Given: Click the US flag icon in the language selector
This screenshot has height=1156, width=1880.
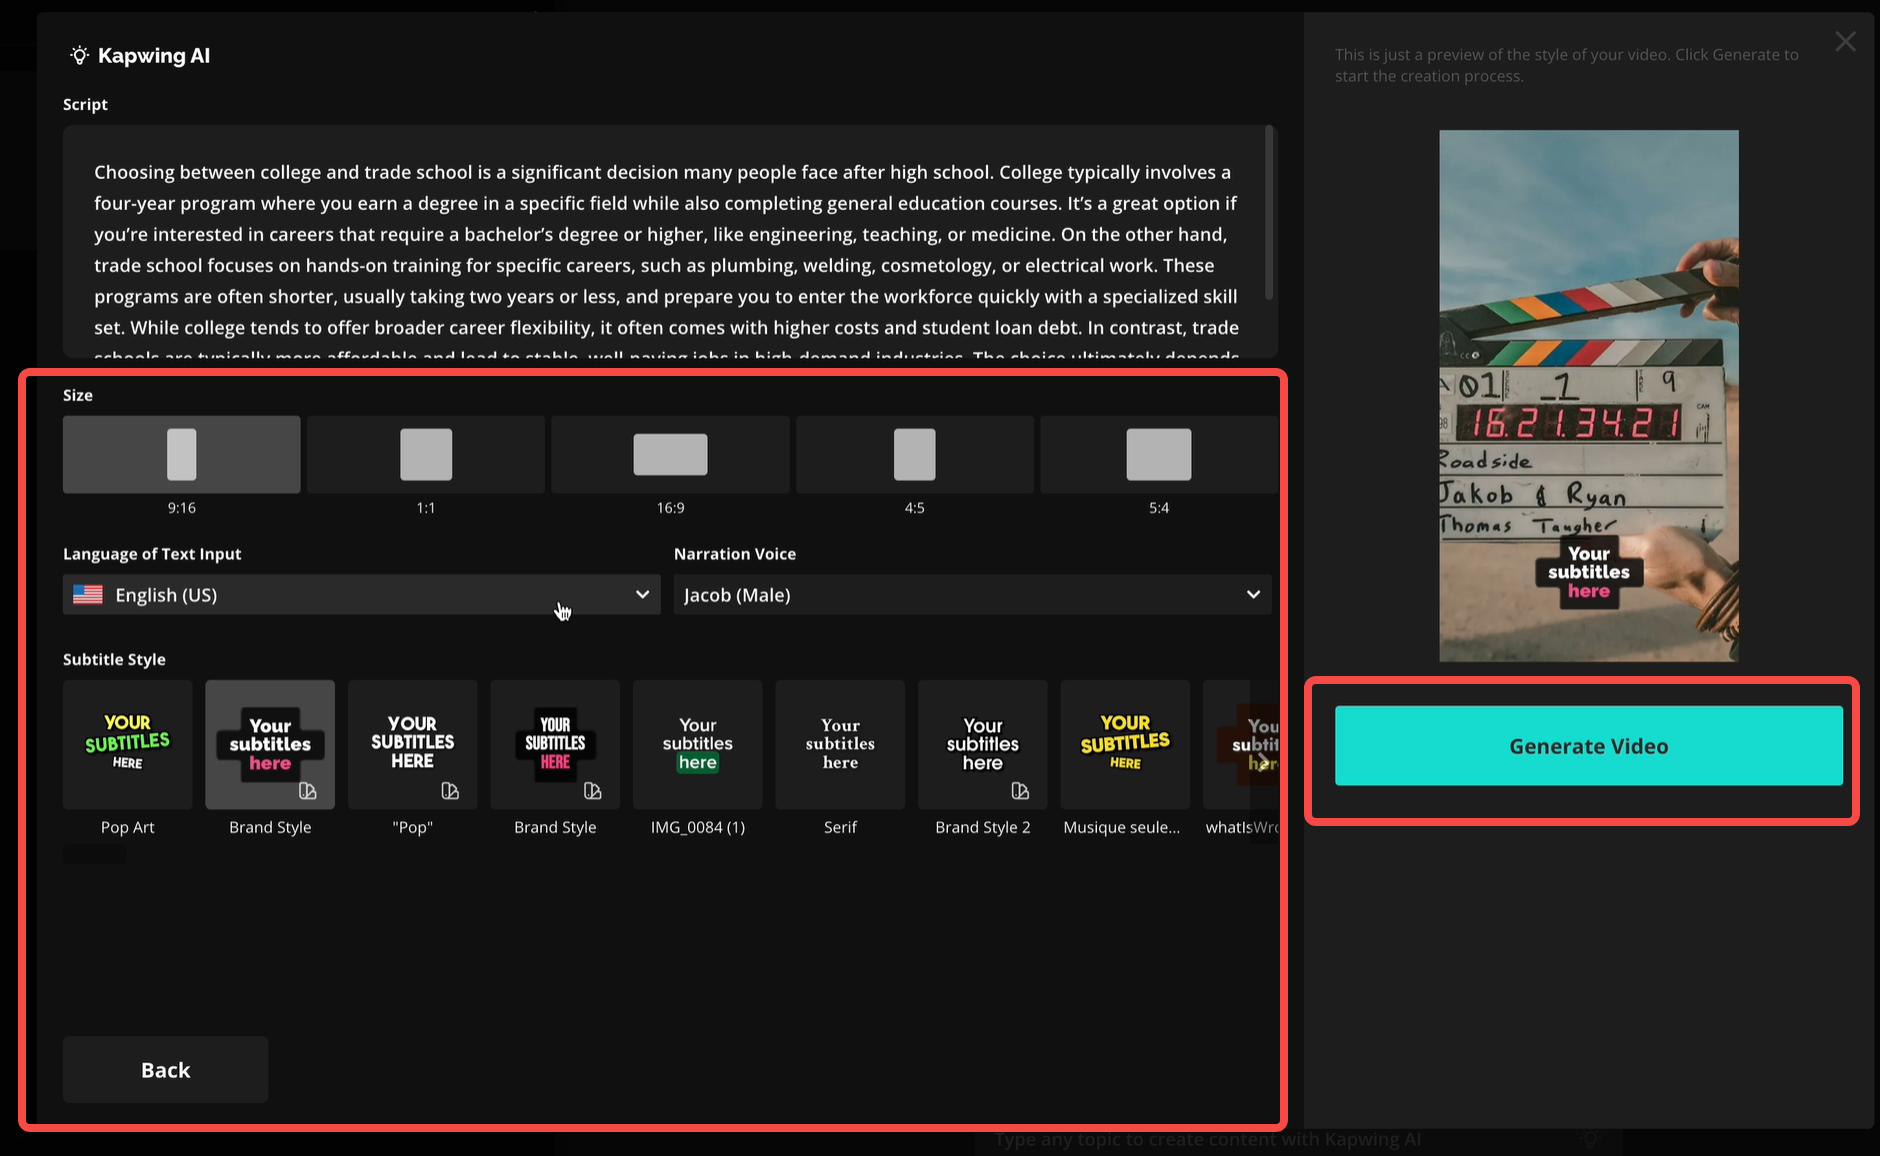Looking at the screenshot, I should click(89, 595).
